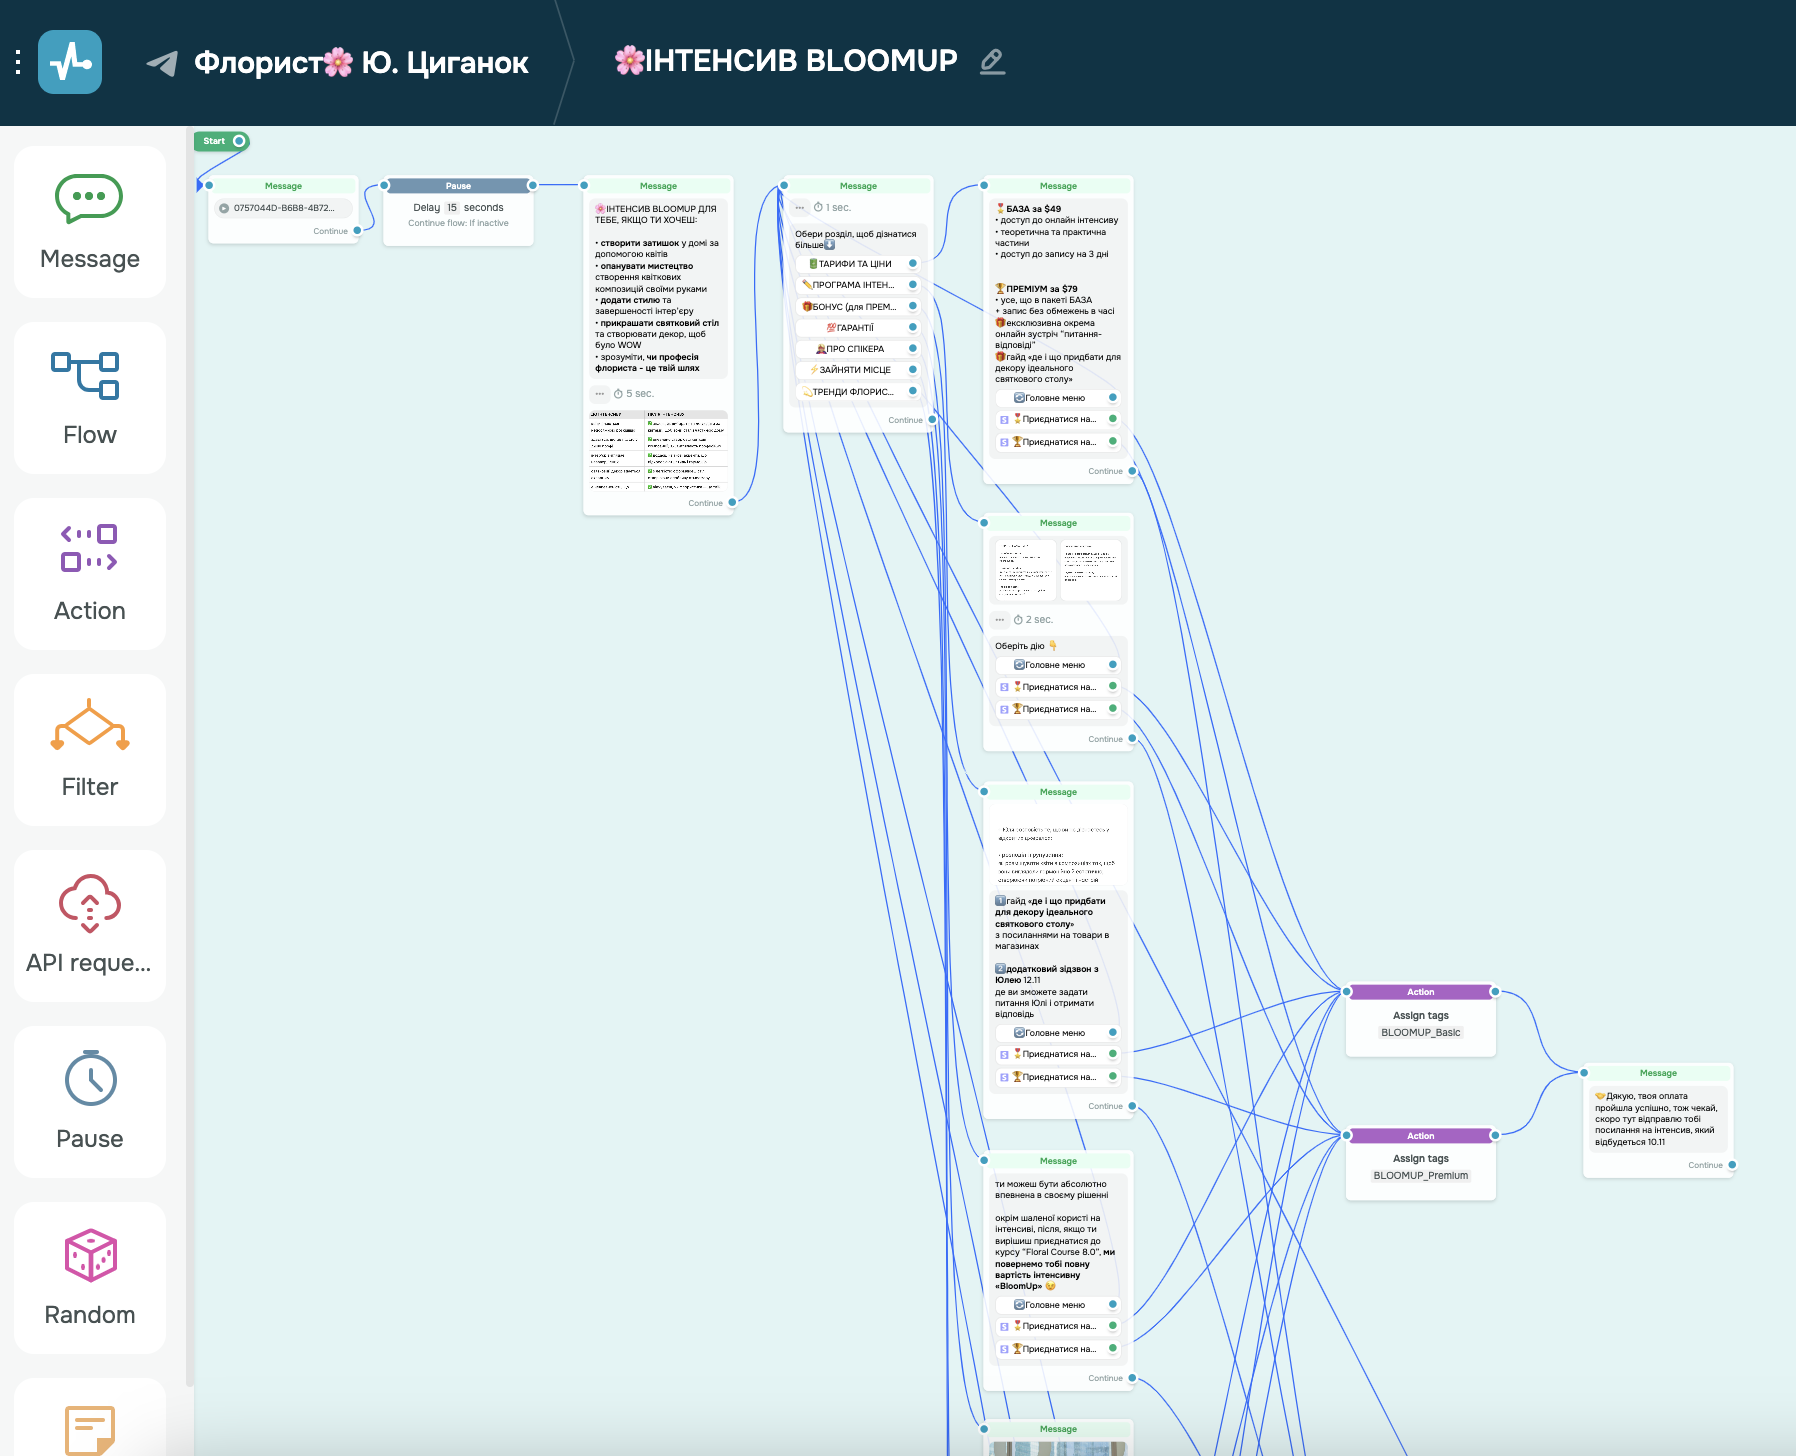Click the pencil icon to rename flow
Image resolution: width=1796 pixels, height=1456 pixels.
click(x=992, y=62)
